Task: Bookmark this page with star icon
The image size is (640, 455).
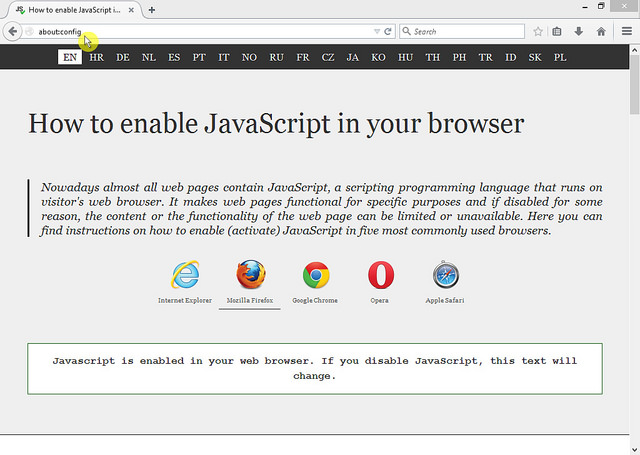Action: coord(538,32)
